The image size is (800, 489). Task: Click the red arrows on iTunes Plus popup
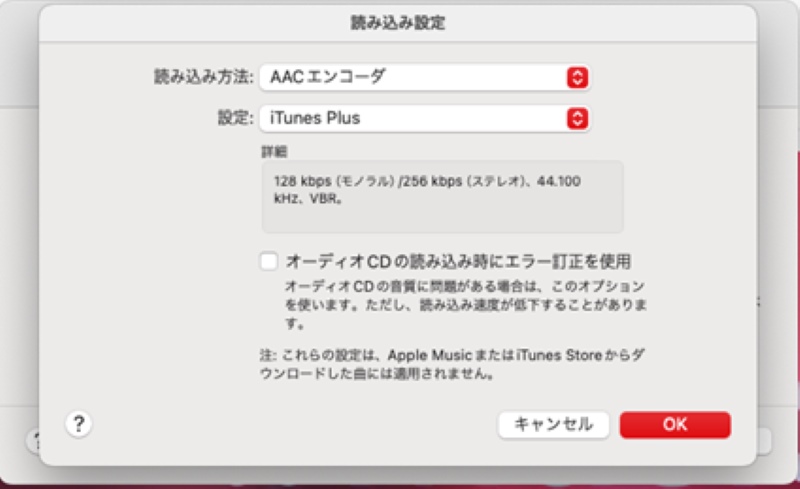(576, 118)
